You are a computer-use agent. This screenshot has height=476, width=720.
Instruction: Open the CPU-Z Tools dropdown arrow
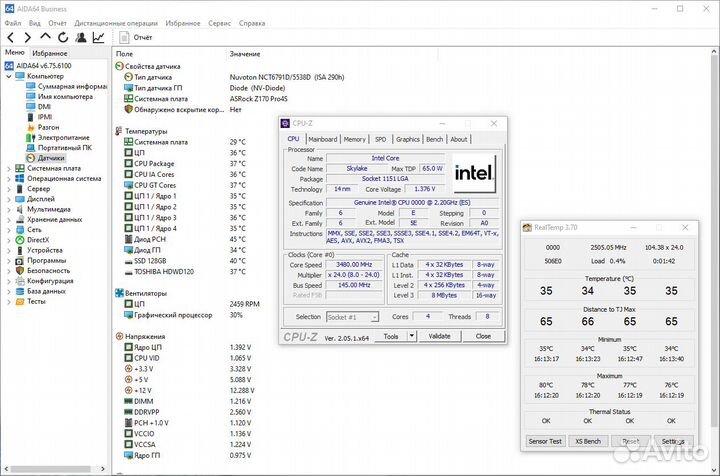[412, 336]
